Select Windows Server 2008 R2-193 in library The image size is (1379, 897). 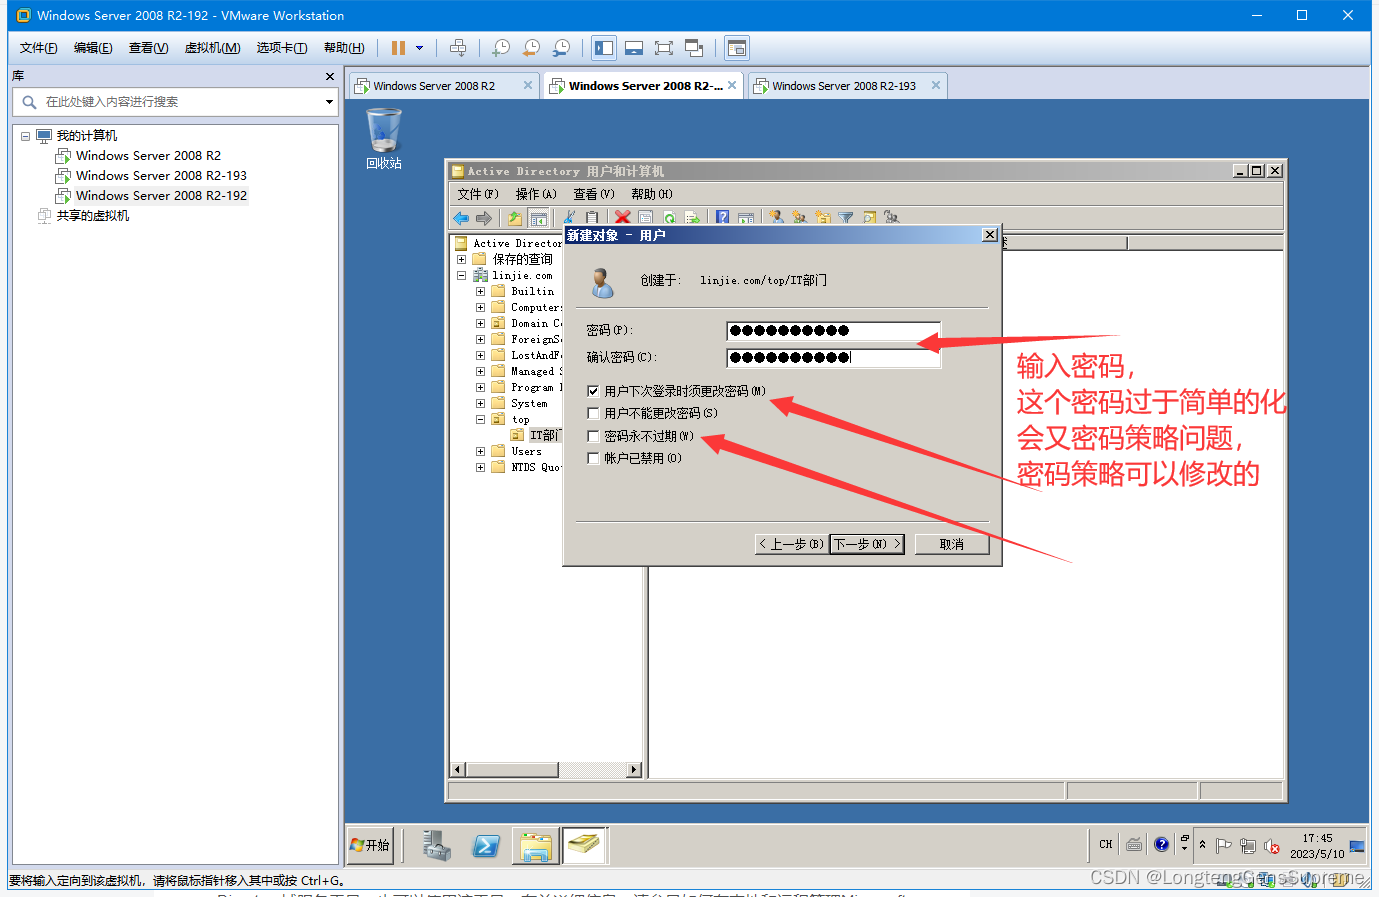point(161,176)
